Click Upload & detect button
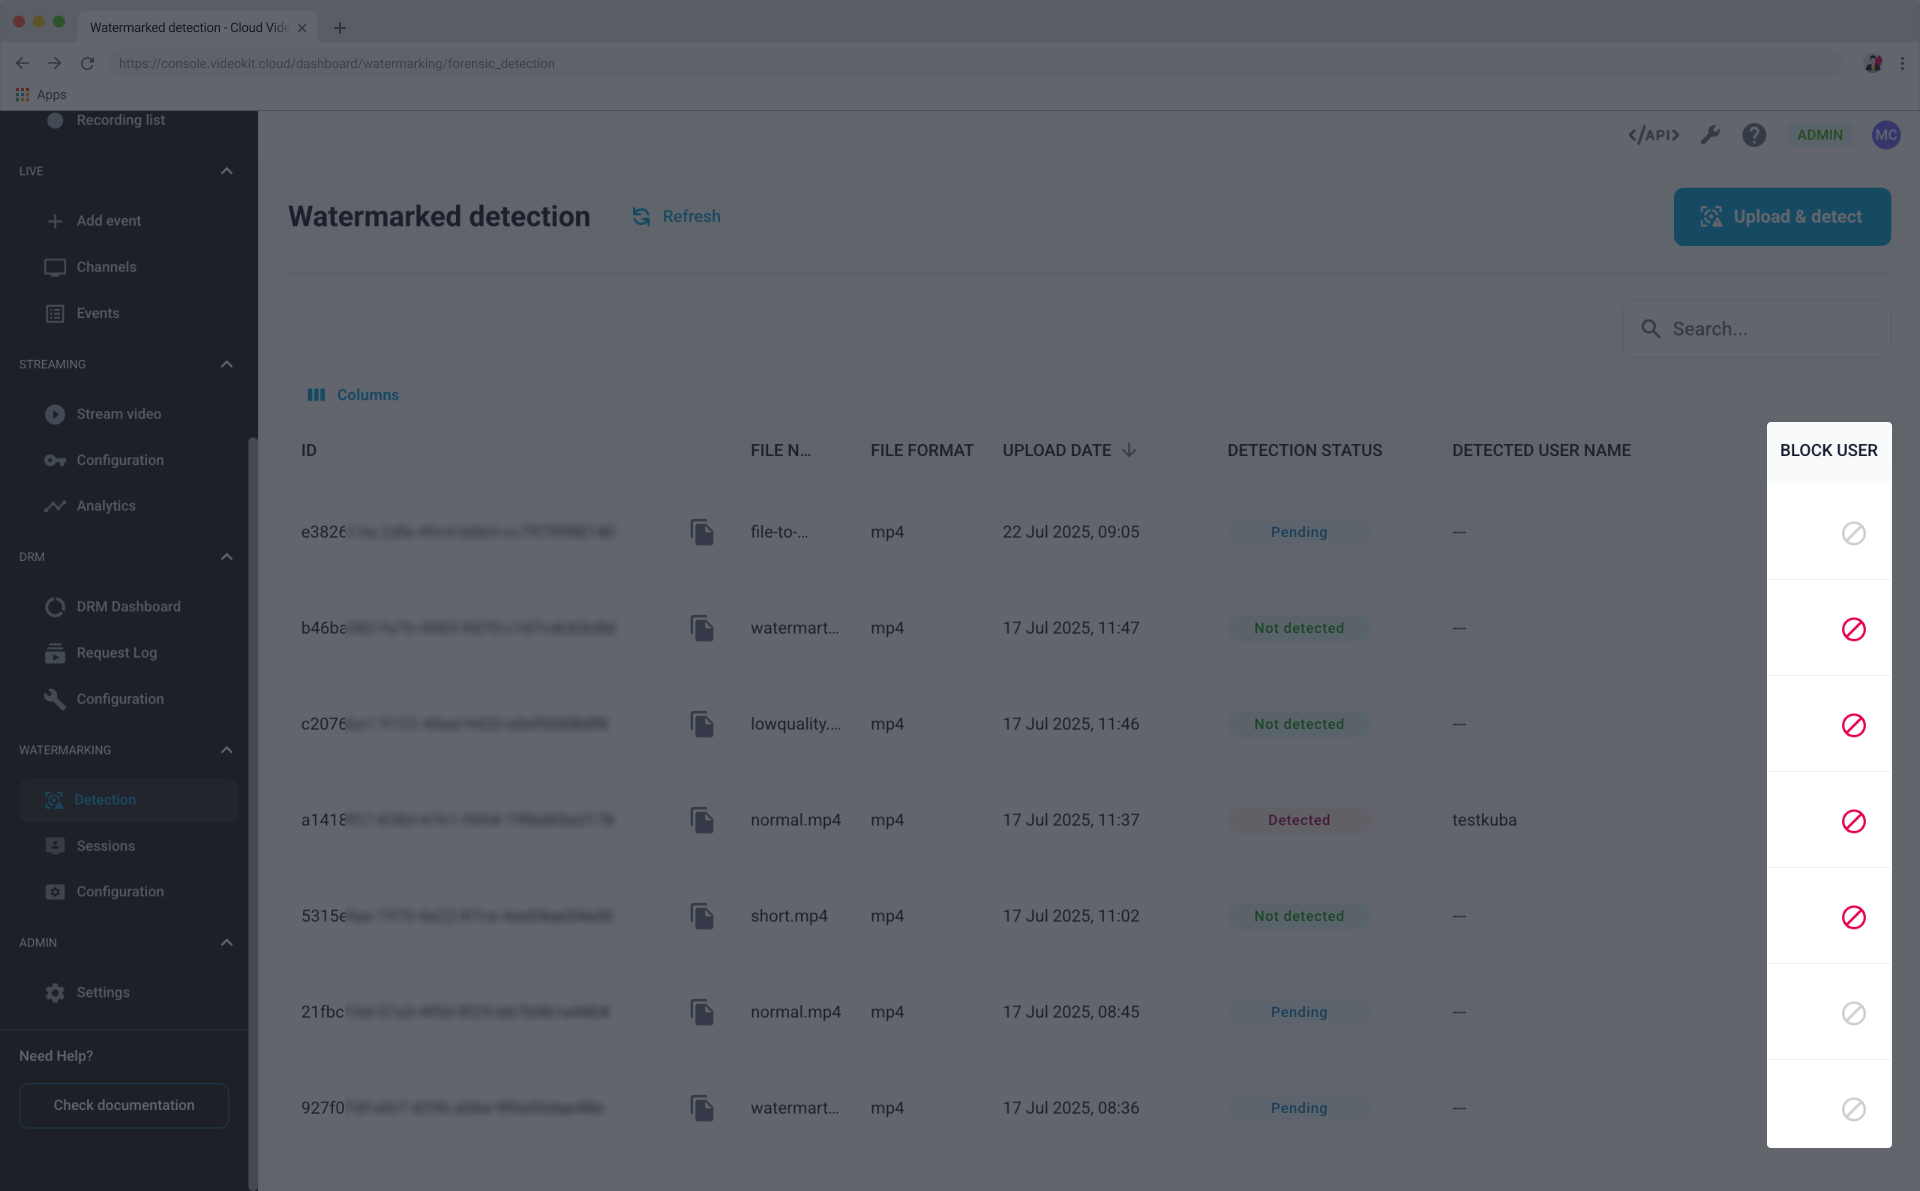This screenshot has height=1191, width=1920. click(1782, 217)
